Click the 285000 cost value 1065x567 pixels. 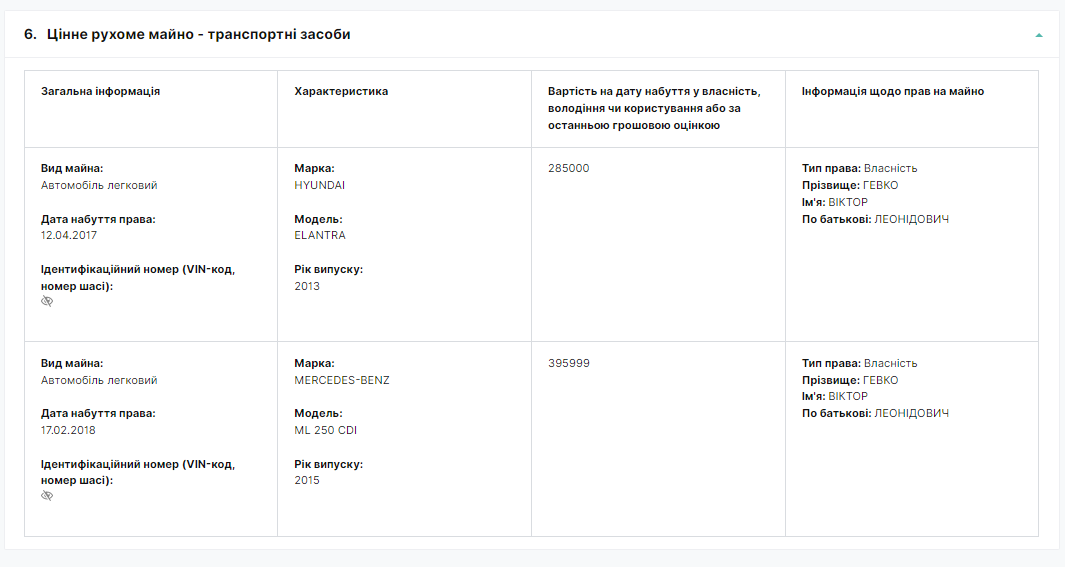coord(569,168)
